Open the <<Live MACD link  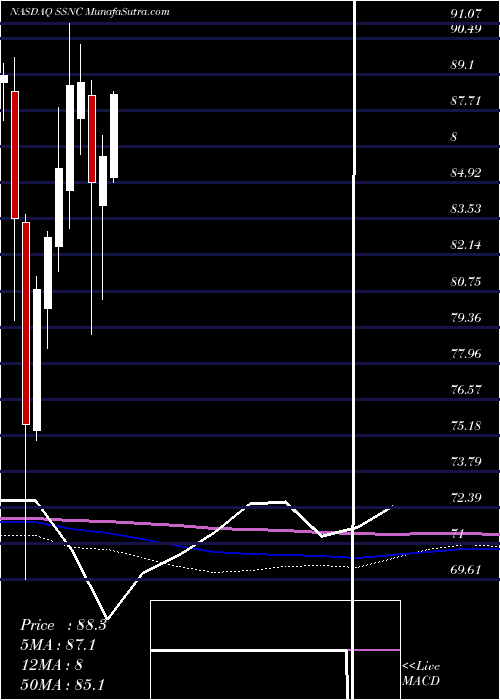pos(421,674)
